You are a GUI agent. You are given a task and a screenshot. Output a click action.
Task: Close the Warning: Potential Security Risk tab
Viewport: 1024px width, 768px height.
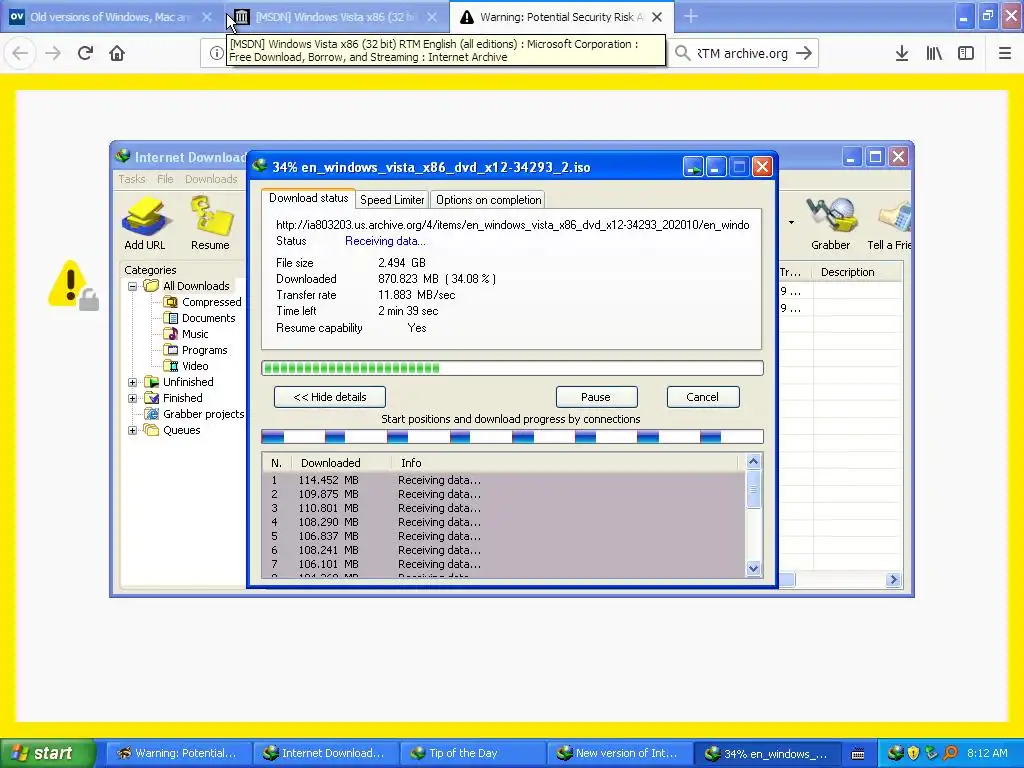point(657,17)
